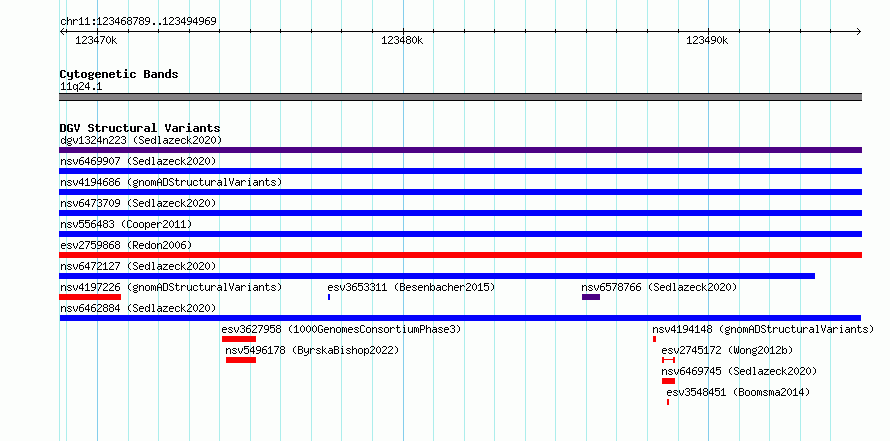
Task: Select the nsv6578766 (Sedlazeck2020) label
Action: tap(659, 287)
